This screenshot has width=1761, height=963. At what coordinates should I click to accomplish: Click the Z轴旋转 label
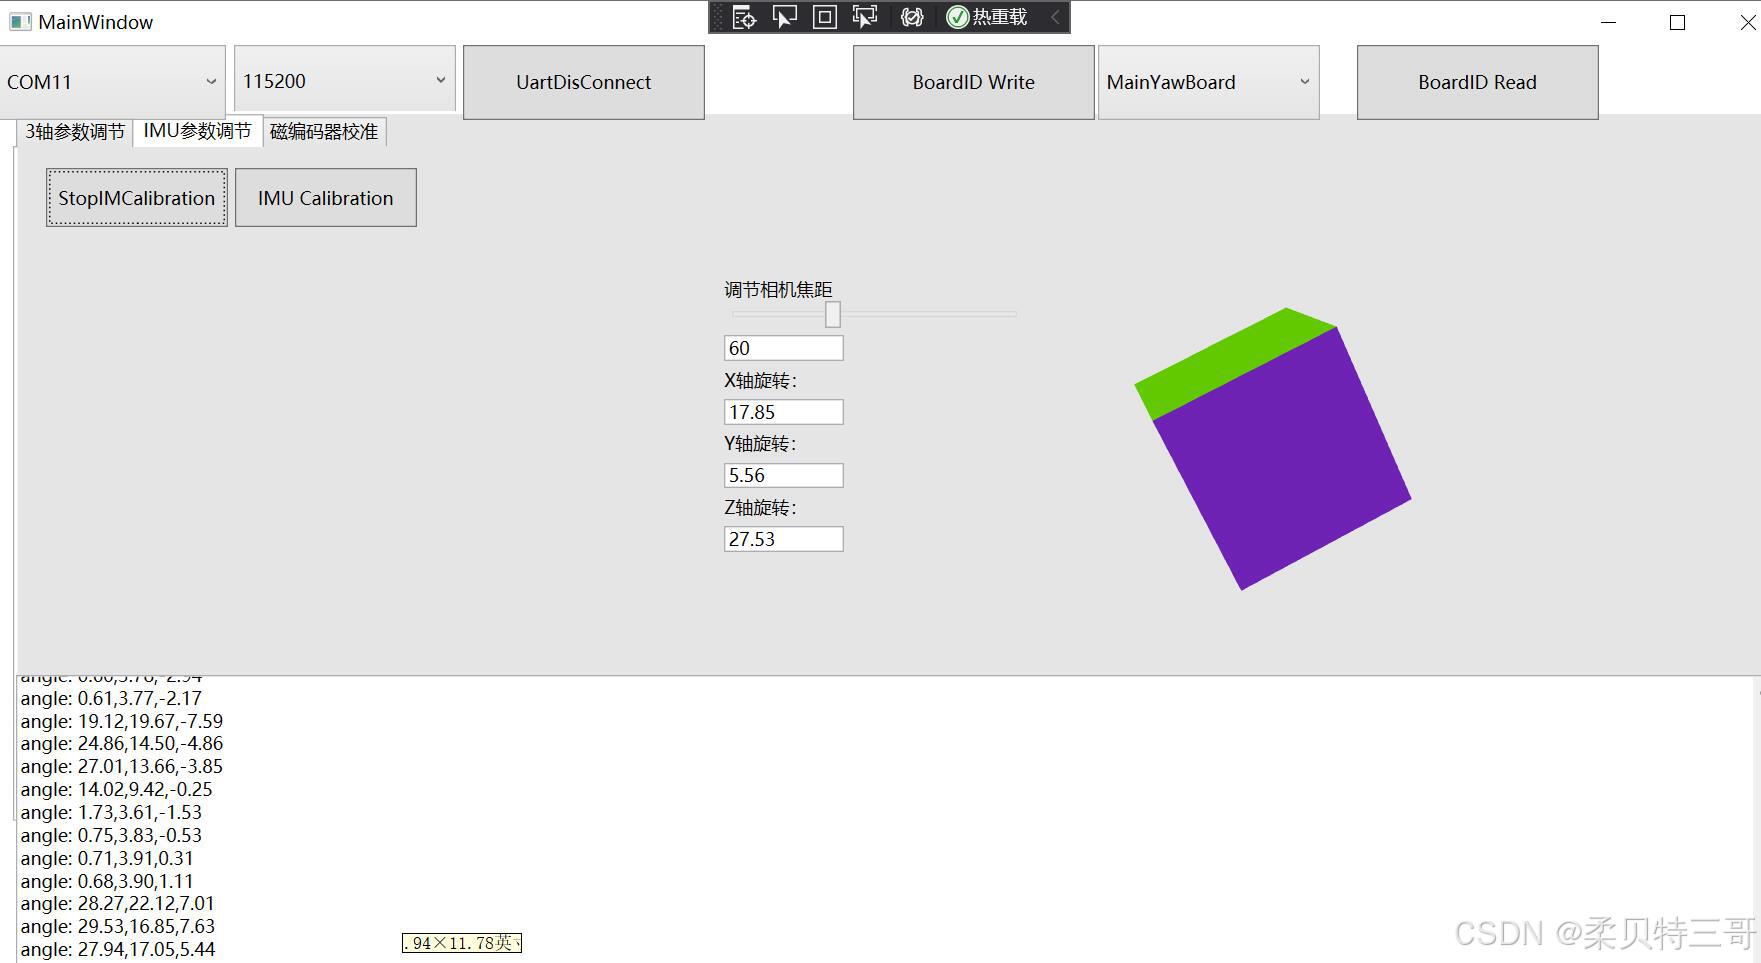(x=760, y=508)
